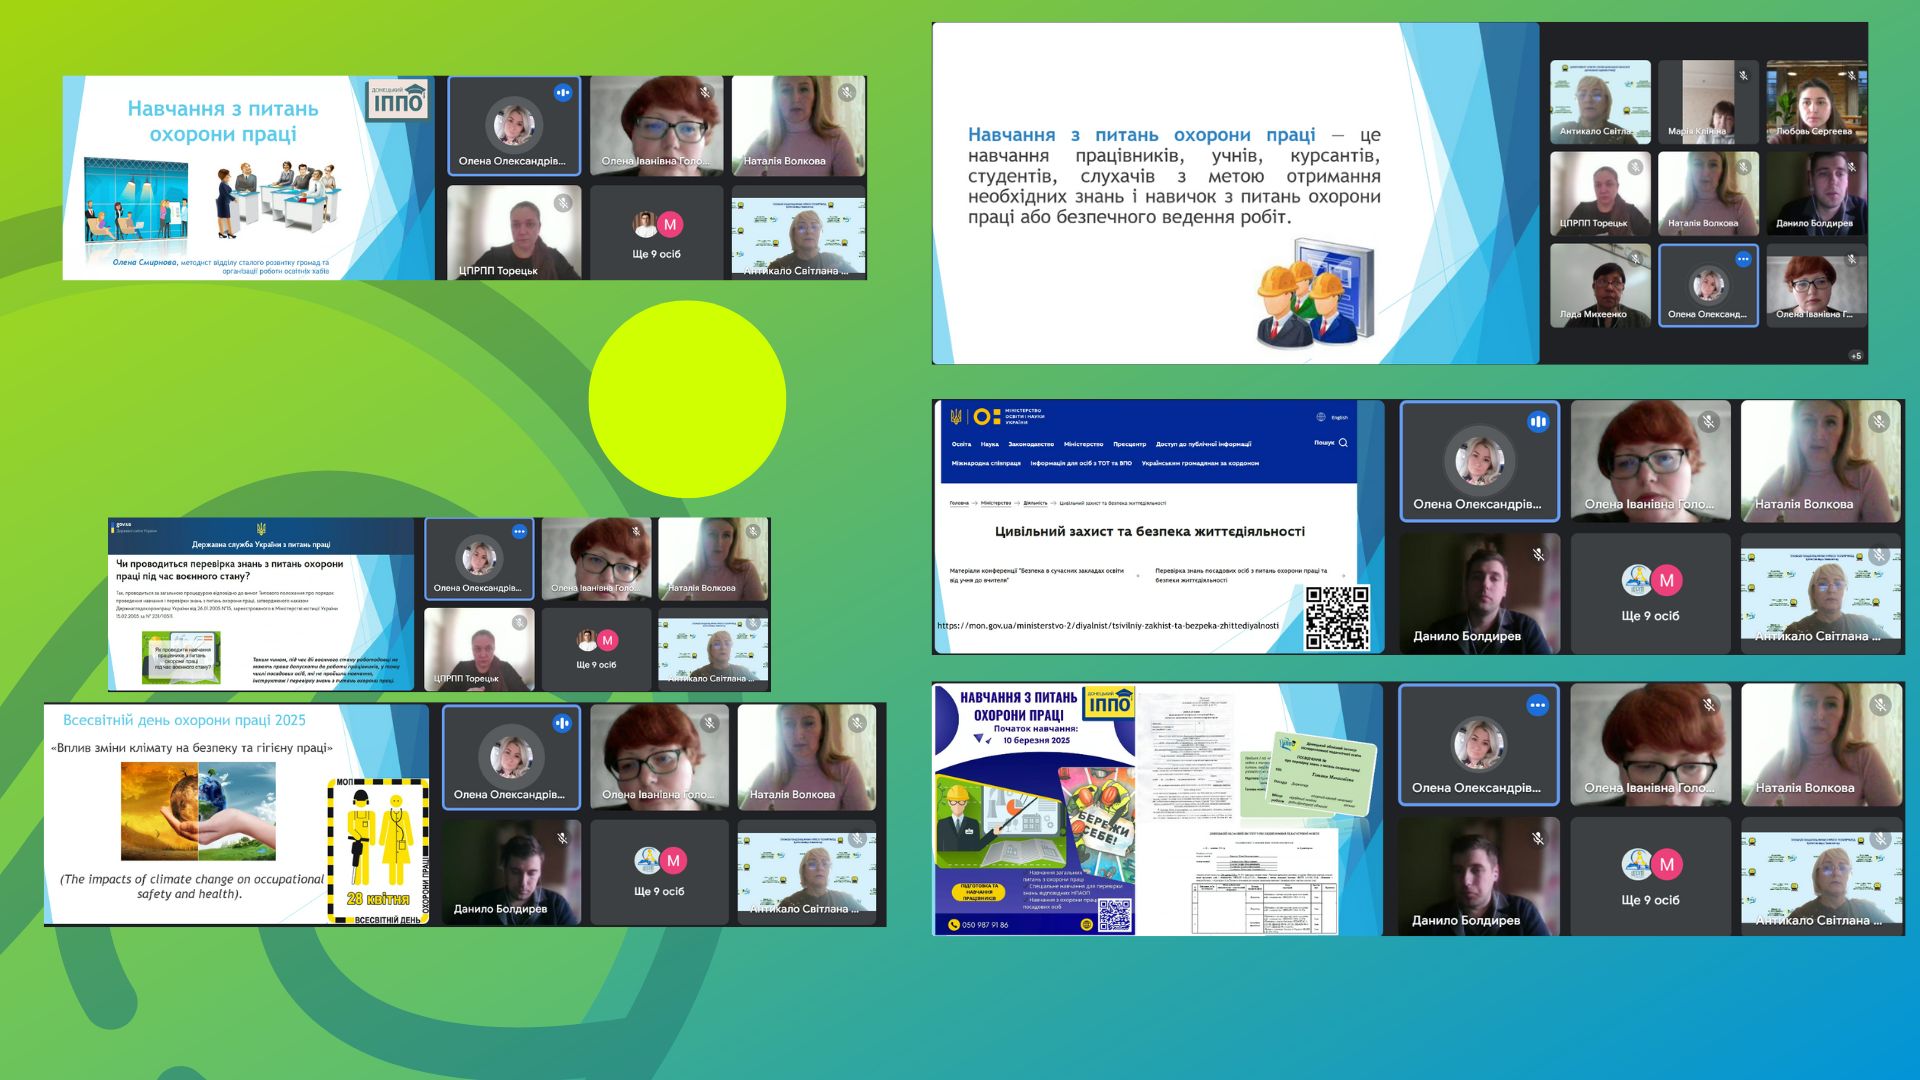Click muted mic on Наталія Волкова tile beside Держпраці slide

[753, 532]
